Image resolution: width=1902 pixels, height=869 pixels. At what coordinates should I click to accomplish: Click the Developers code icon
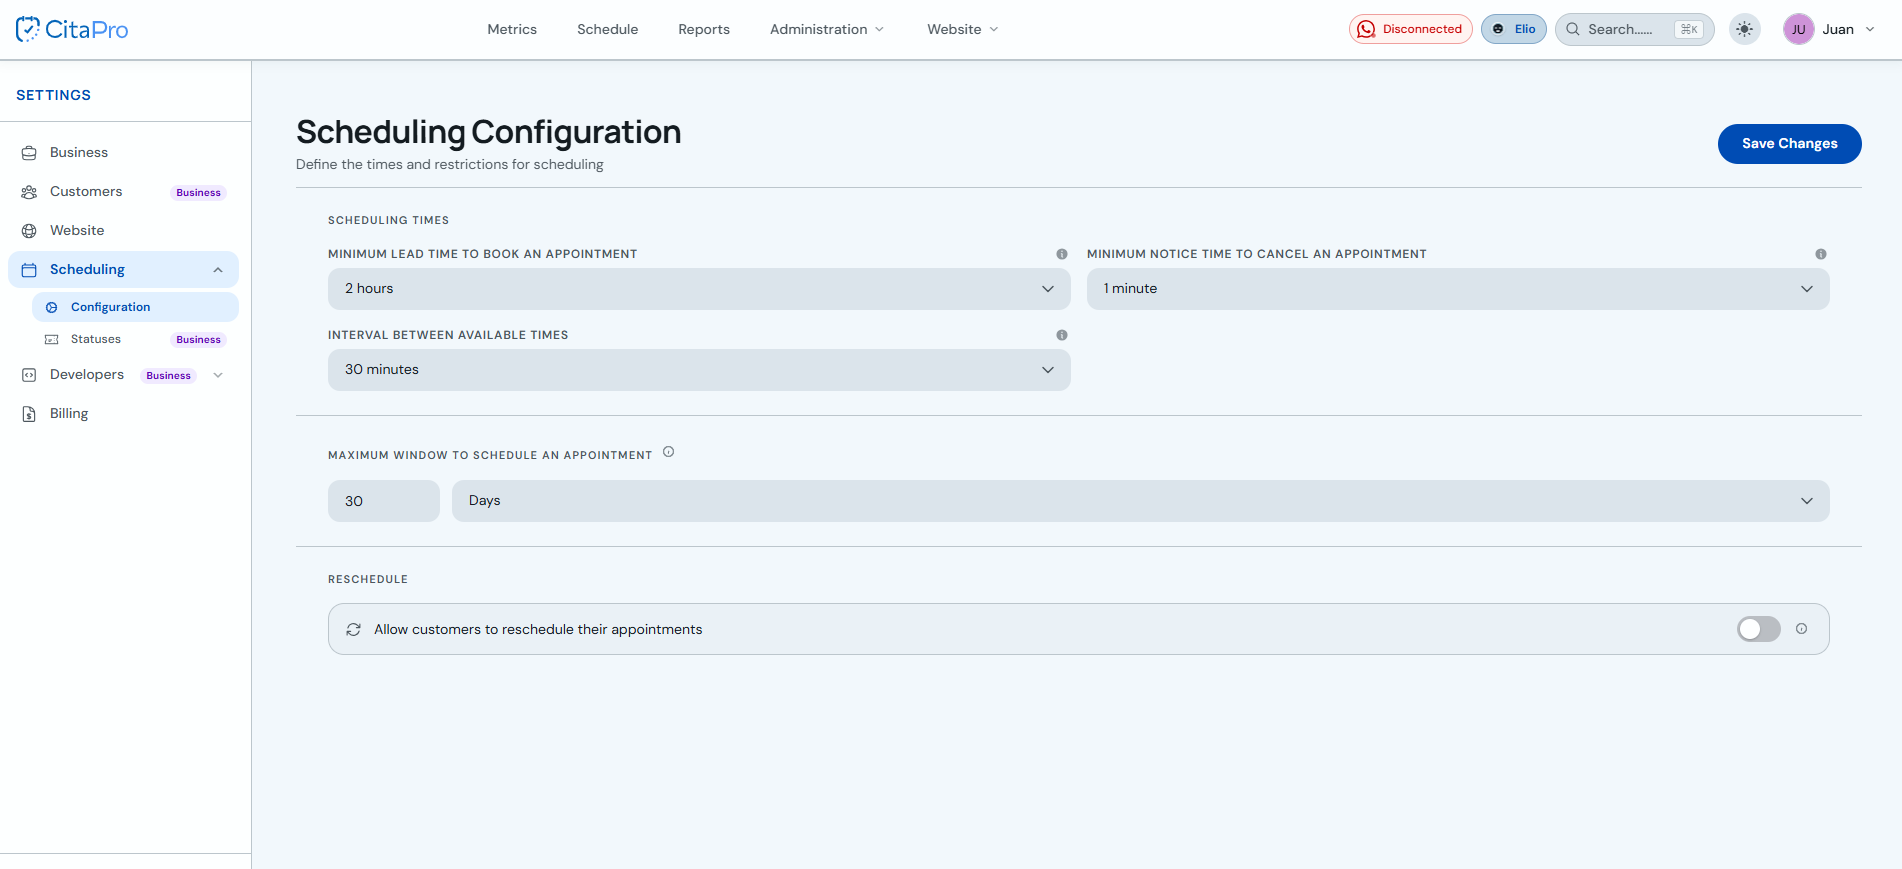29,375
